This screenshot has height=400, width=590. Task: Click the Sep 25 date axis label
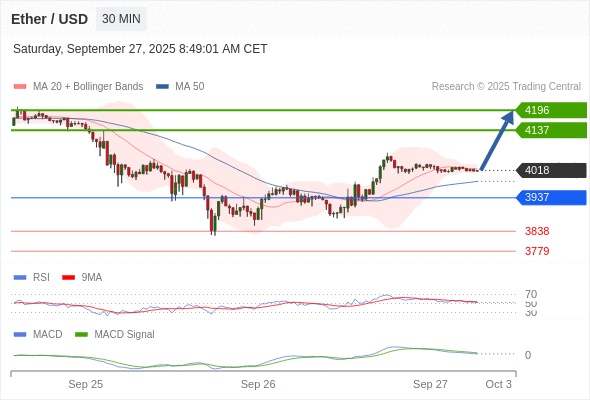tap(85, 384)
